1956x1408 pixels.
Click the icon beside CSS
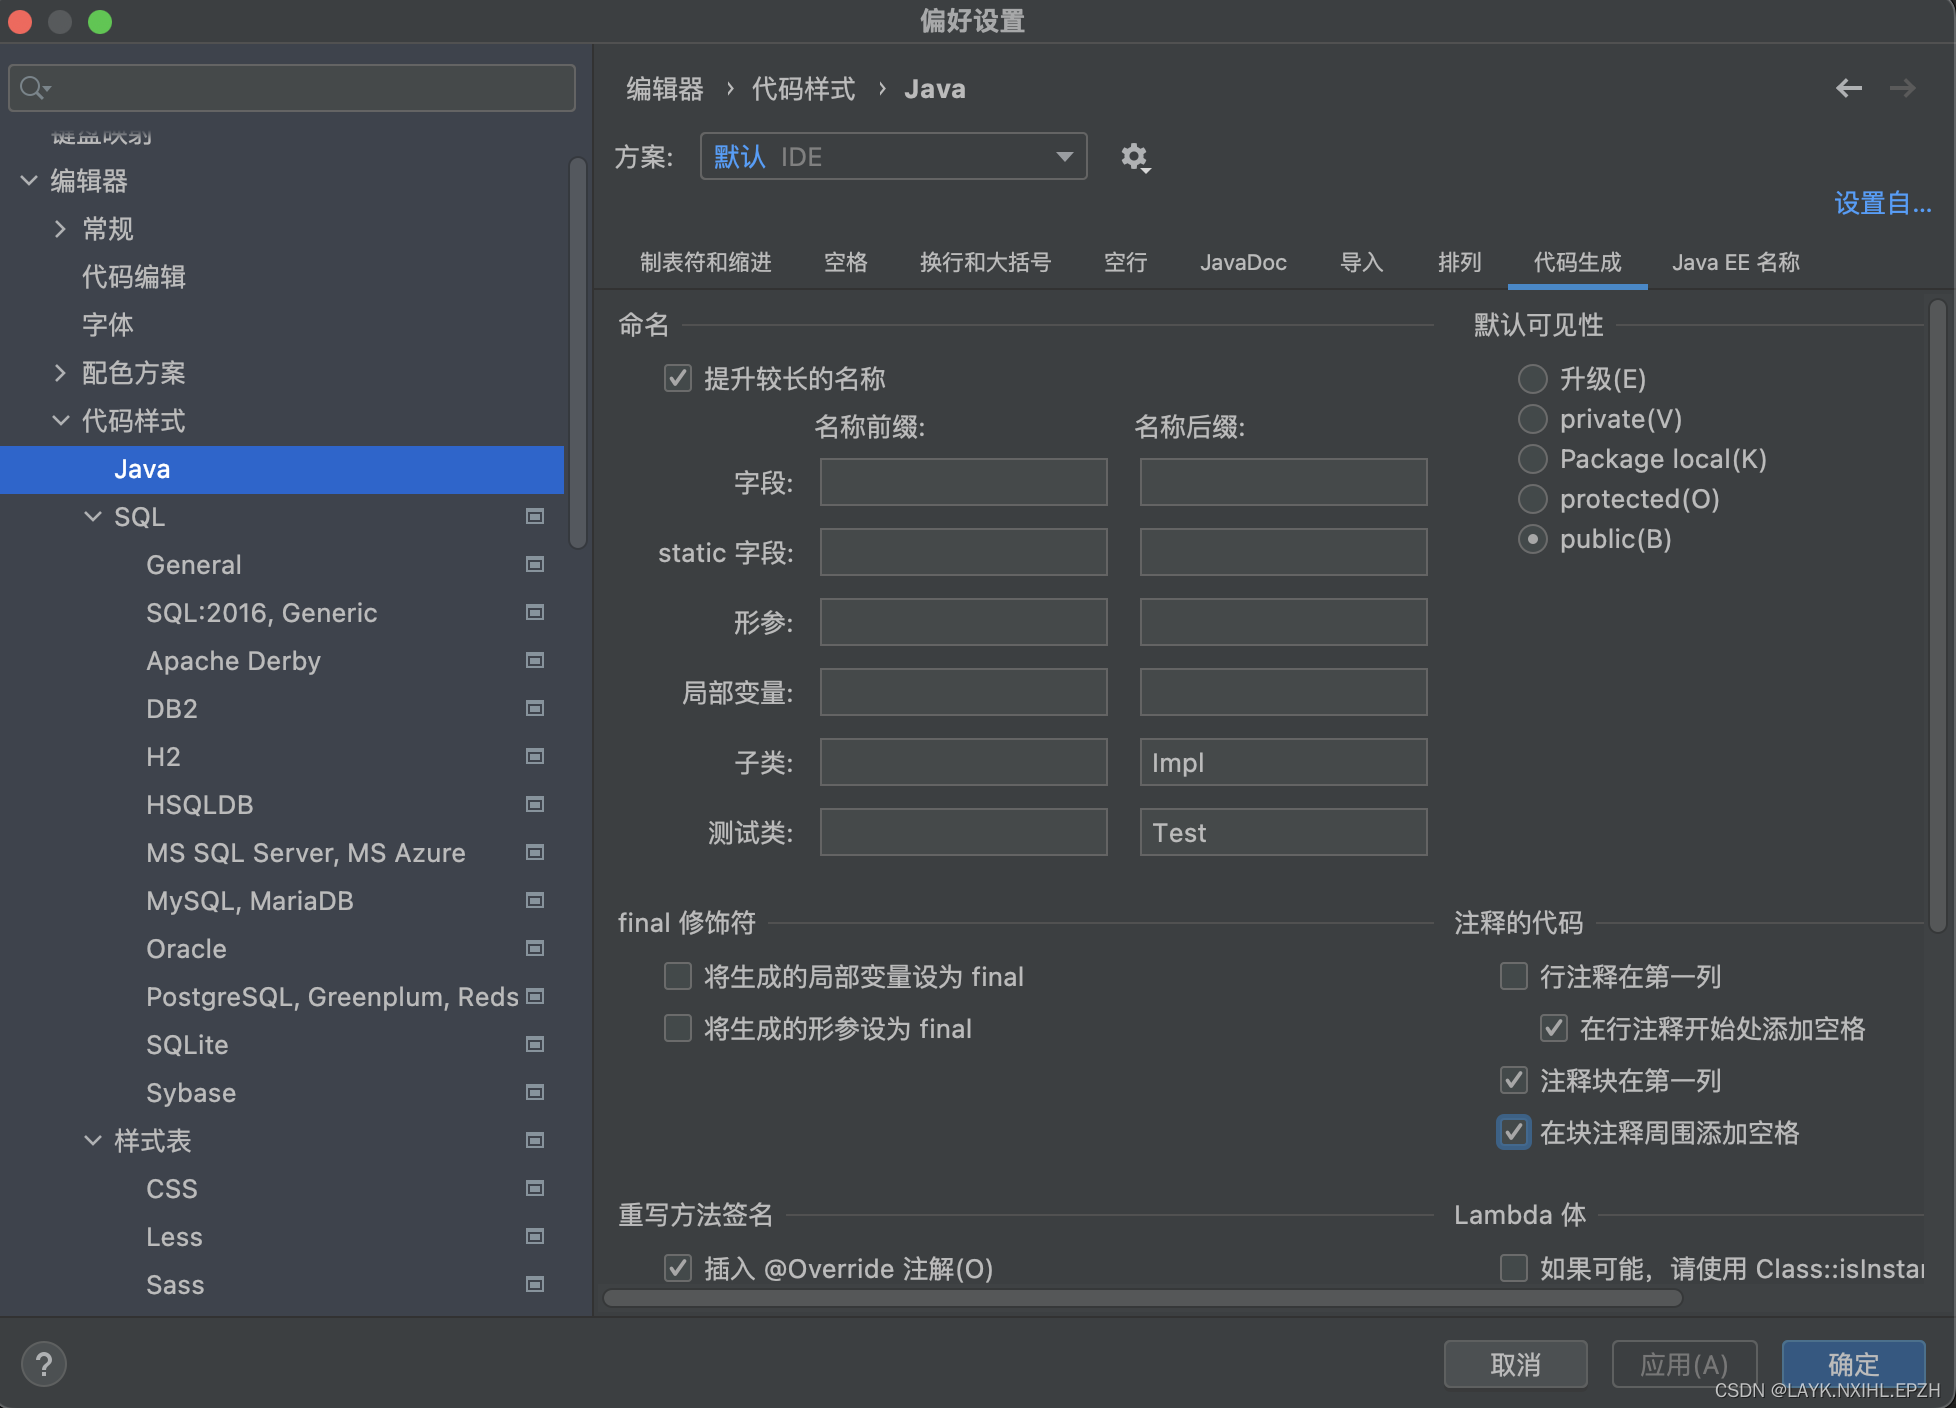pos(535,1188)
